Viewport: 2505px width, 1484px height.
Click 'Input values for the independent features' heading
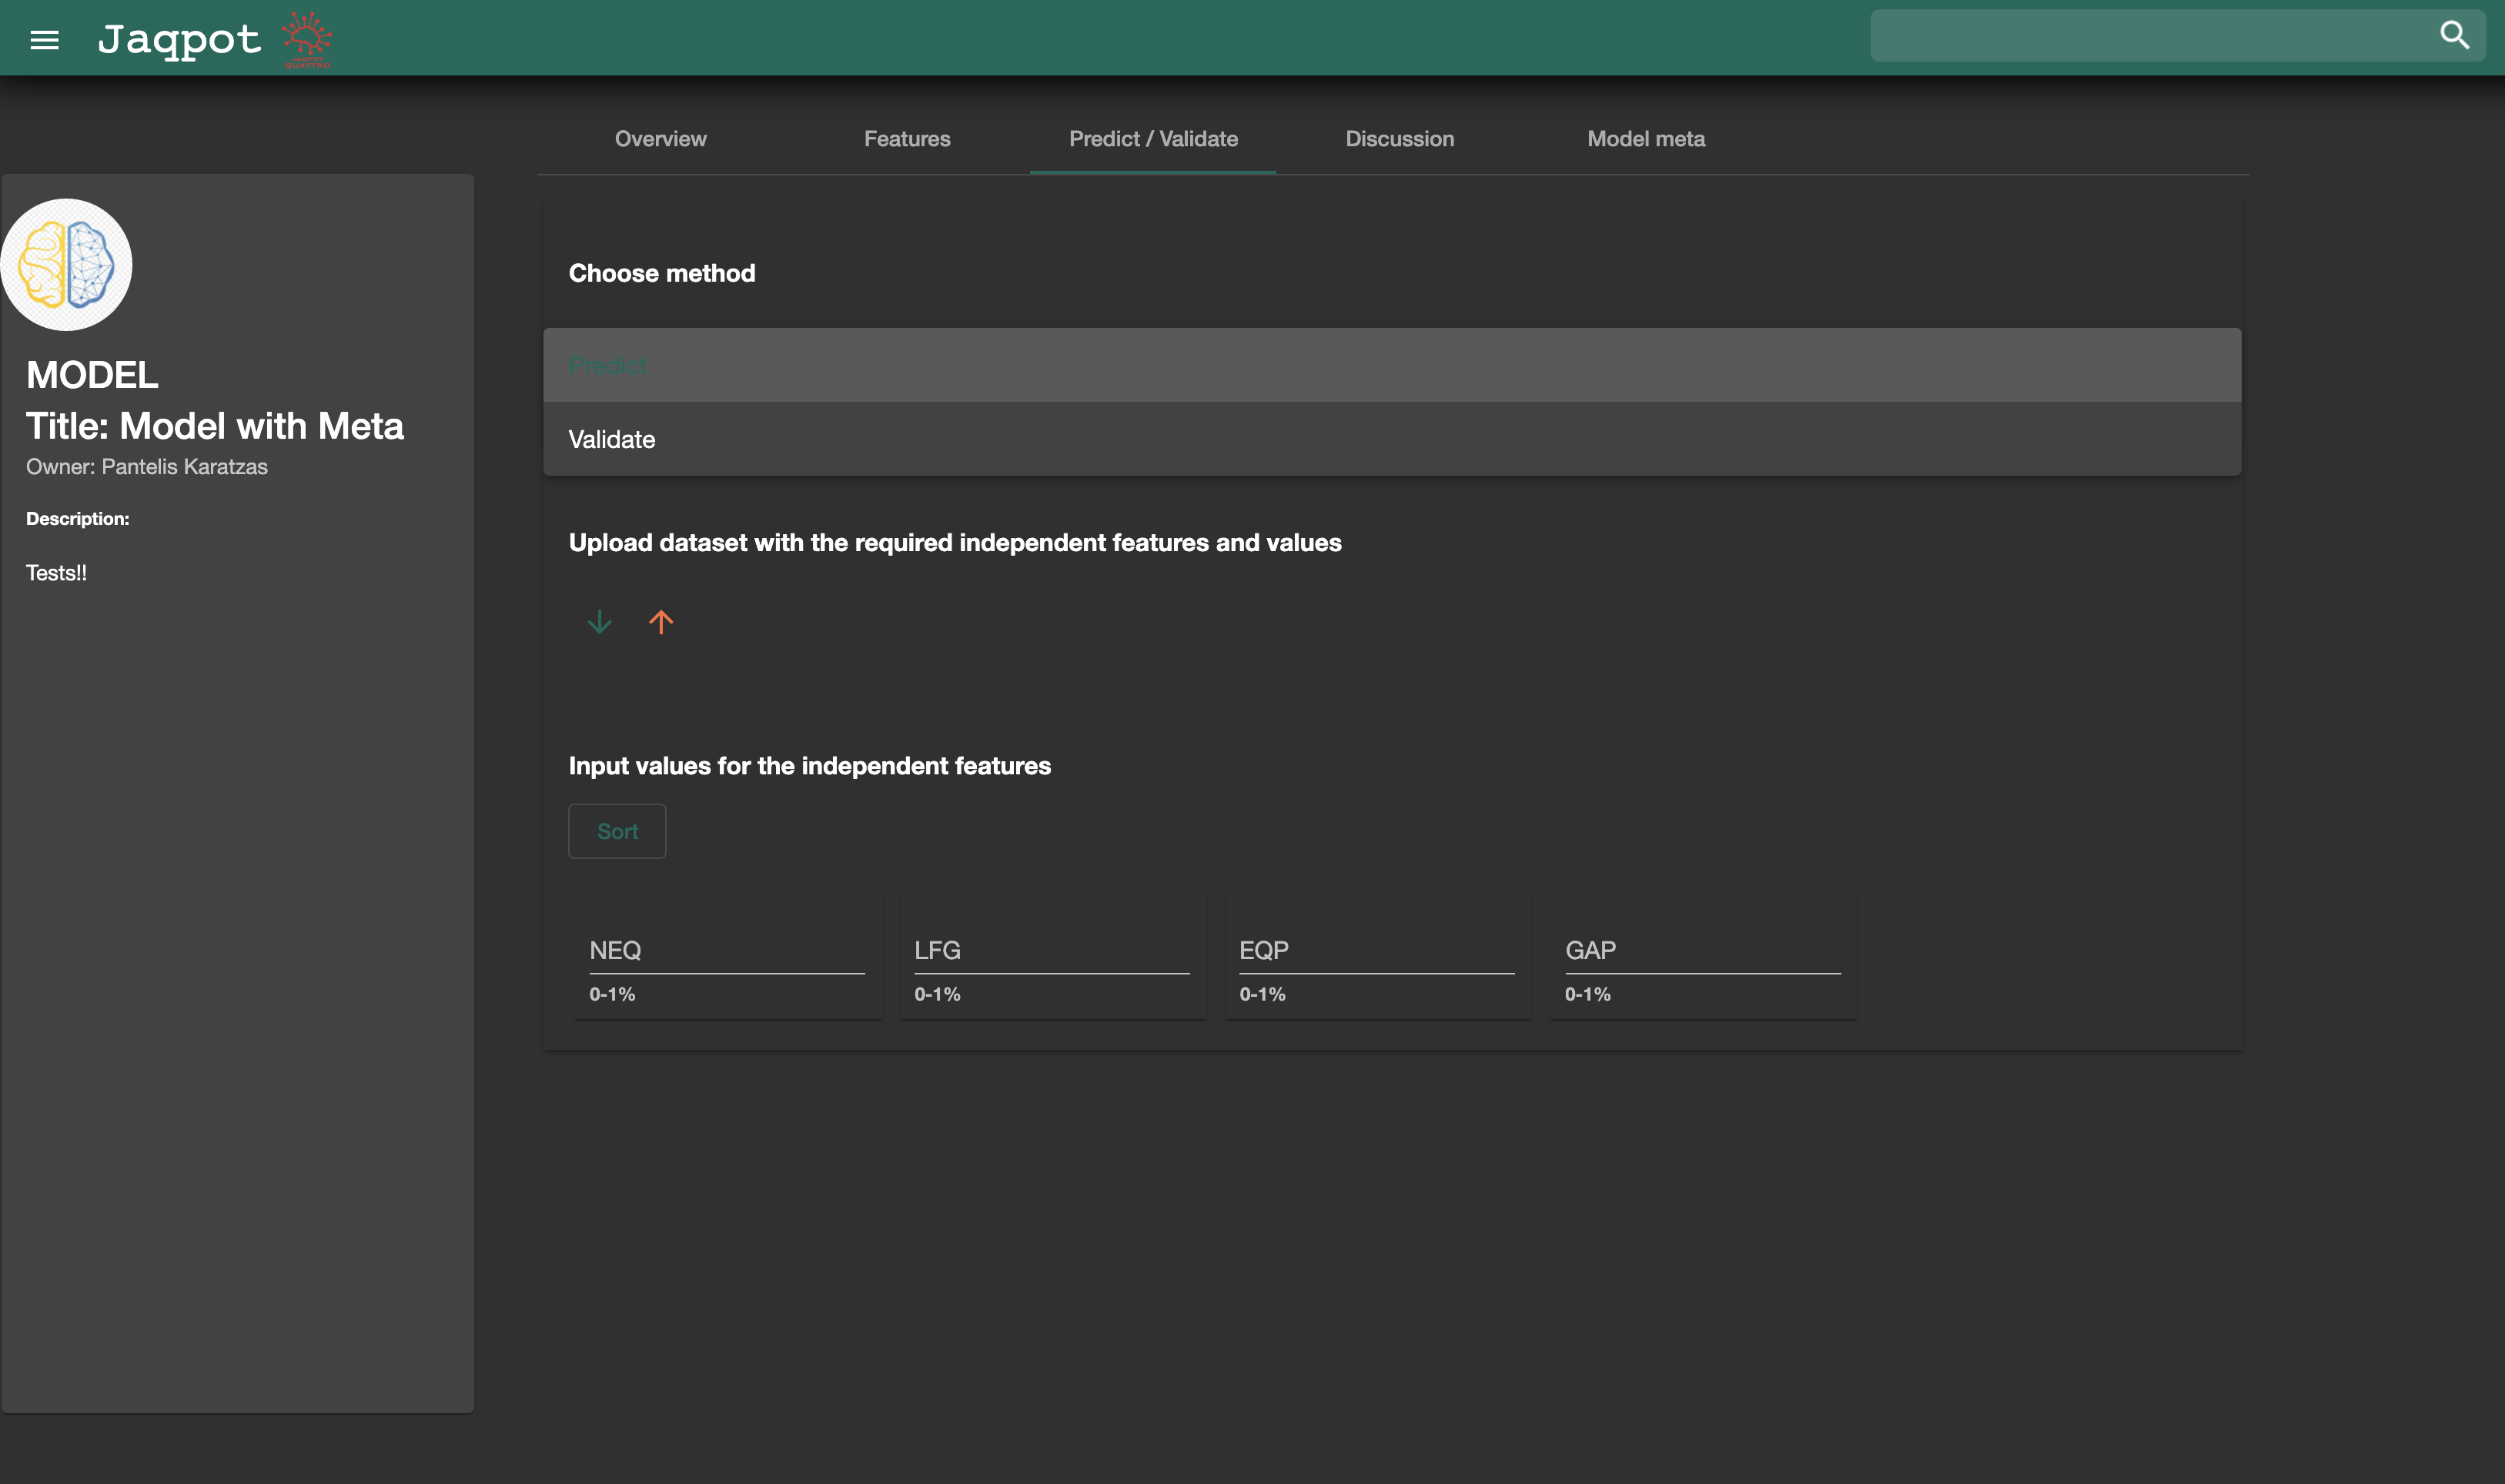810,766
